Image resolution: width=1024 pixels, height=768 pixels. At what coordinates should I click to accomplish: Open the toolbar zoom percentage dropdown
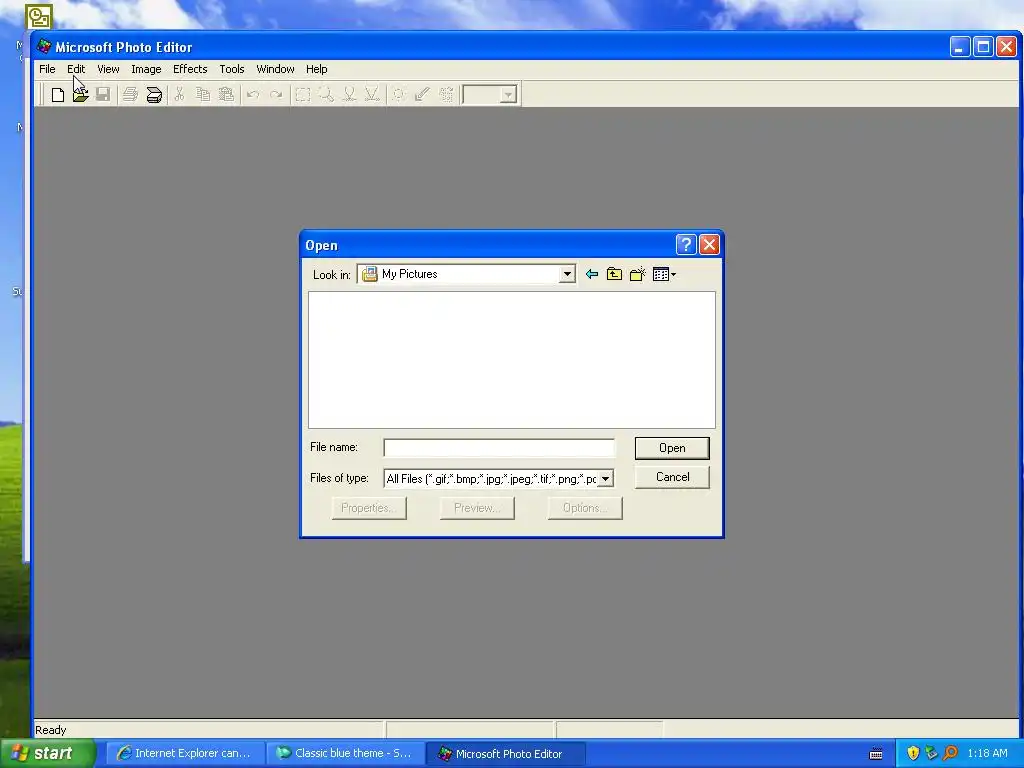(509, 95)
